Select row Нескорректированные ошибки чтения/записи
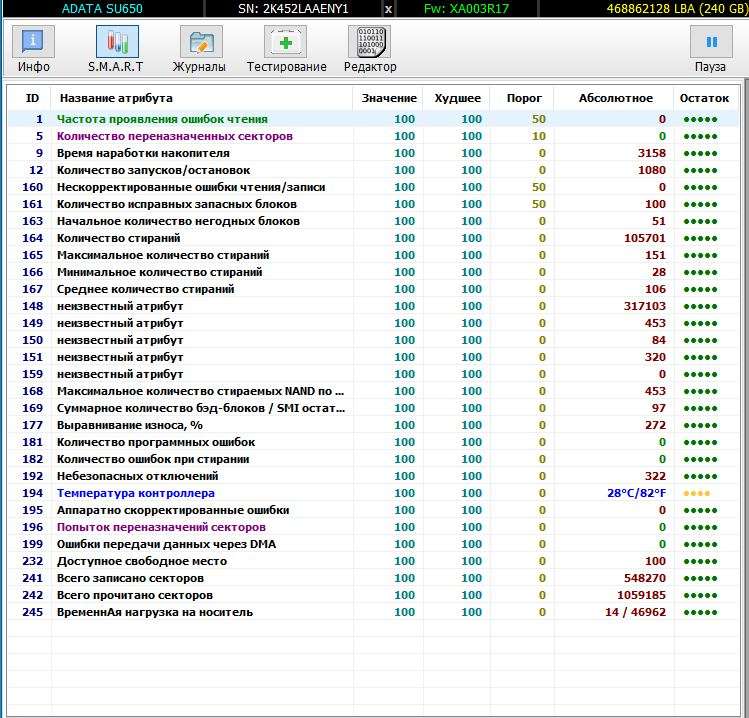Image resolution: width=749 pixels, height=718 pixels. coord(373,187)
